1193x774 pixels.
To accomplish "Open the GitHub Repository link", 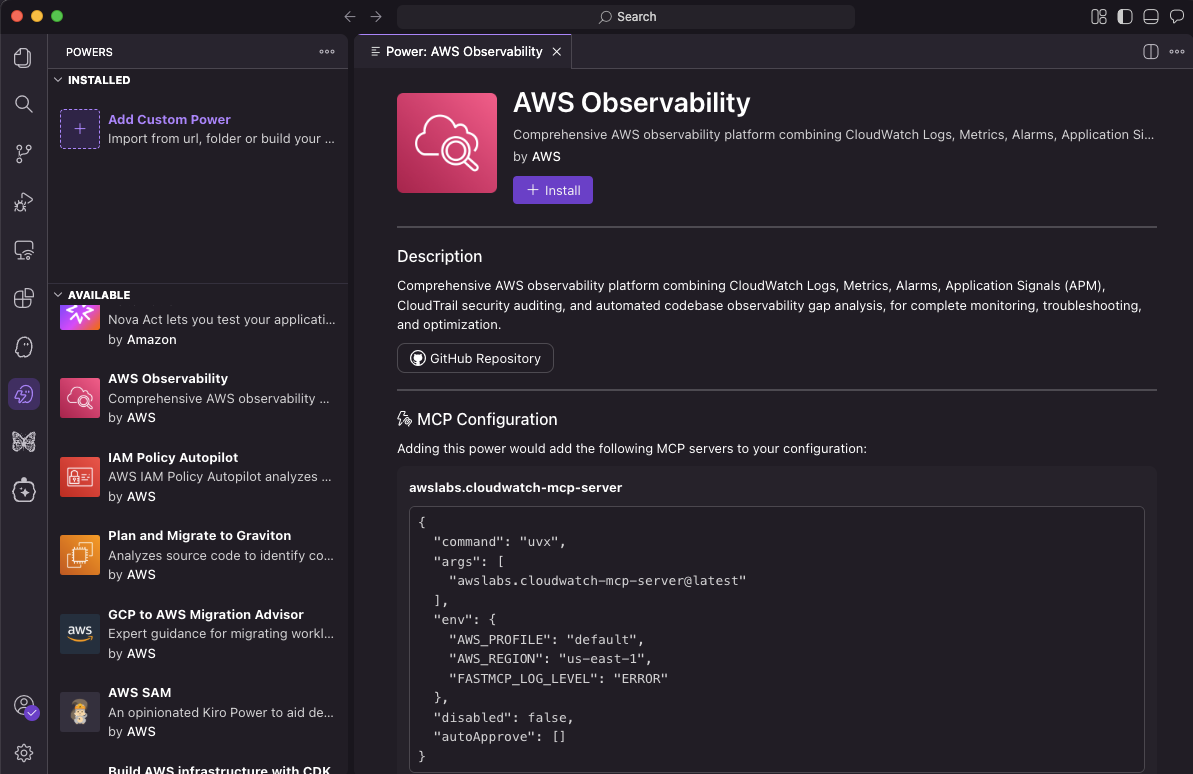I will [x=475, y=358].
